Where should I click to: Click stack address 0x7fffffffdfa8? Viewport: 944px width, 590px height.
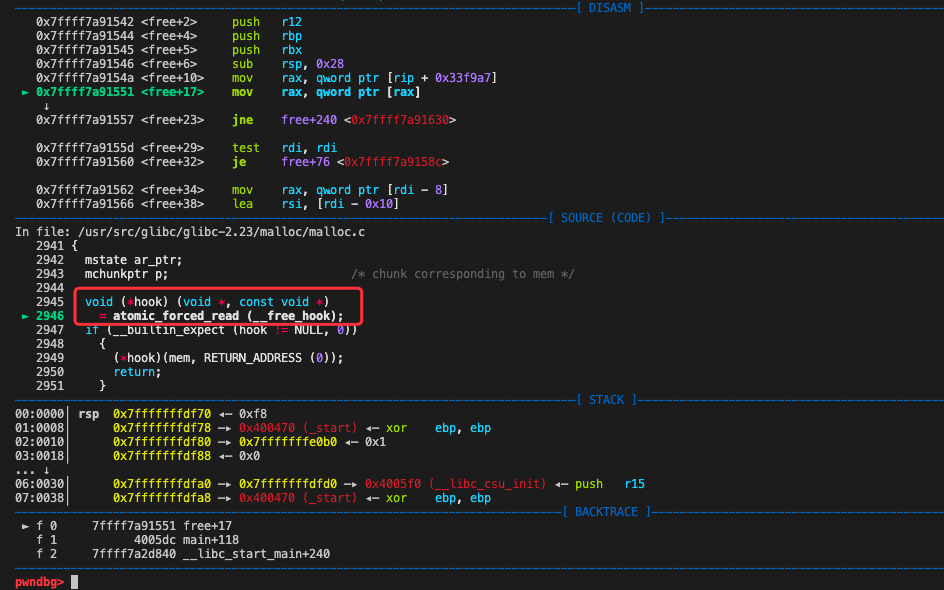click(x=162, y=498)
